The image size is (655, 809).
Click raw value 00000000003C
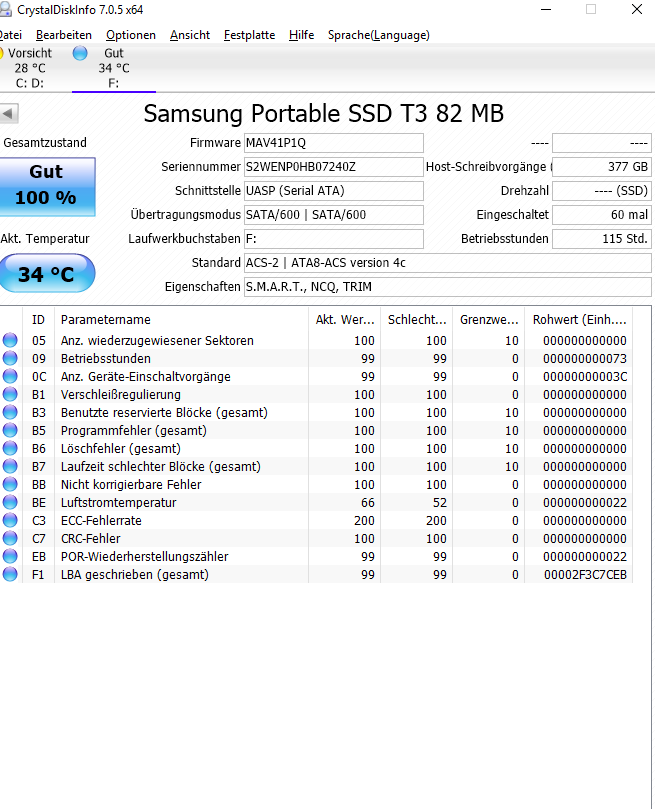point(585,377)
